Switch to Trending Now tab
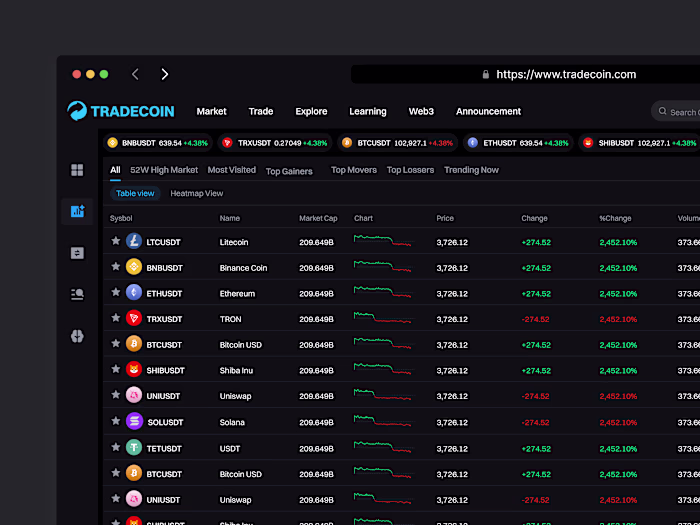 (x=471, y=170)
